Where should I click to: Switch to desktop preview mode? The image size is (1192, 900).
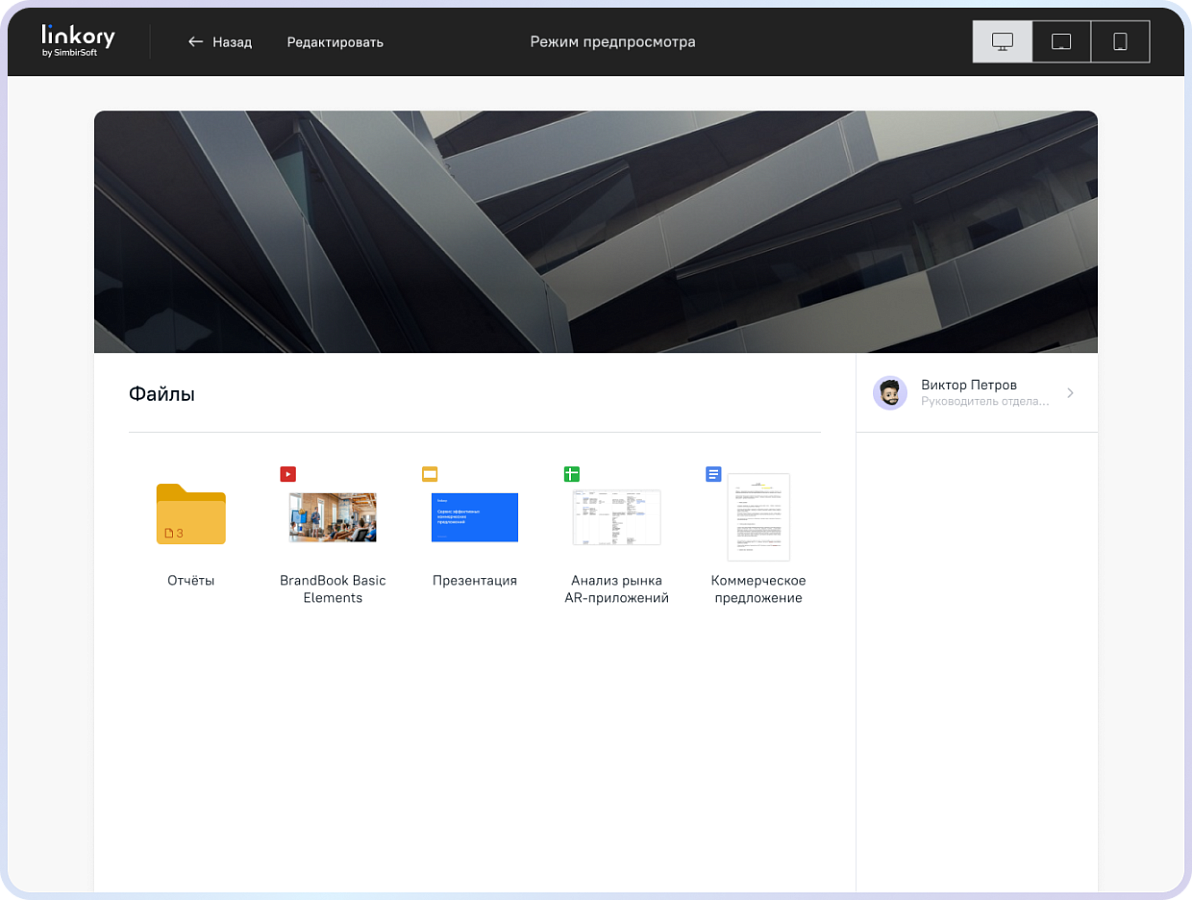point(1002,42)
